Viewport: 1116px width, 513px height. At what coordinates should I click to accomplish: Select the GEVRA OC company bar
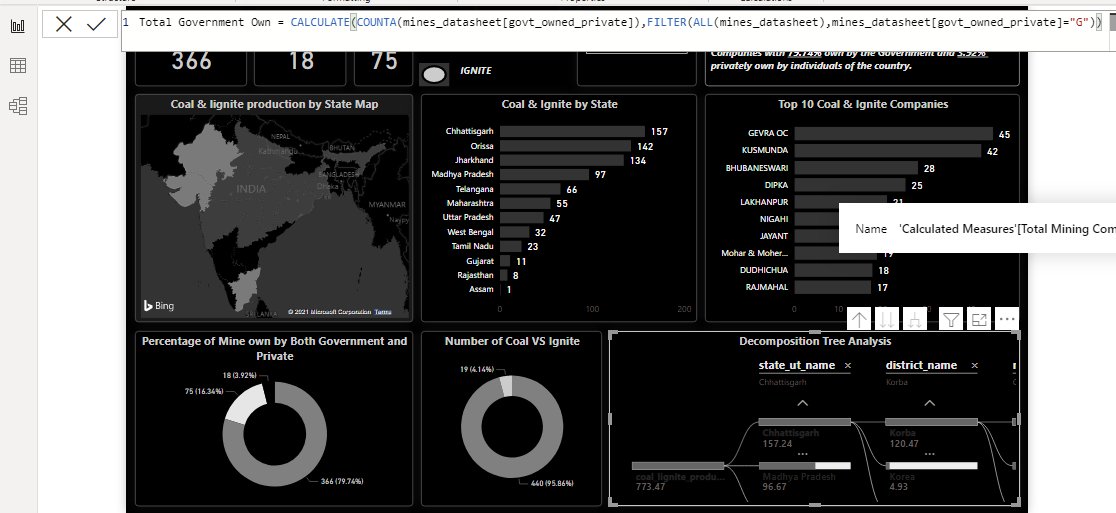click(x=893, y=134)
